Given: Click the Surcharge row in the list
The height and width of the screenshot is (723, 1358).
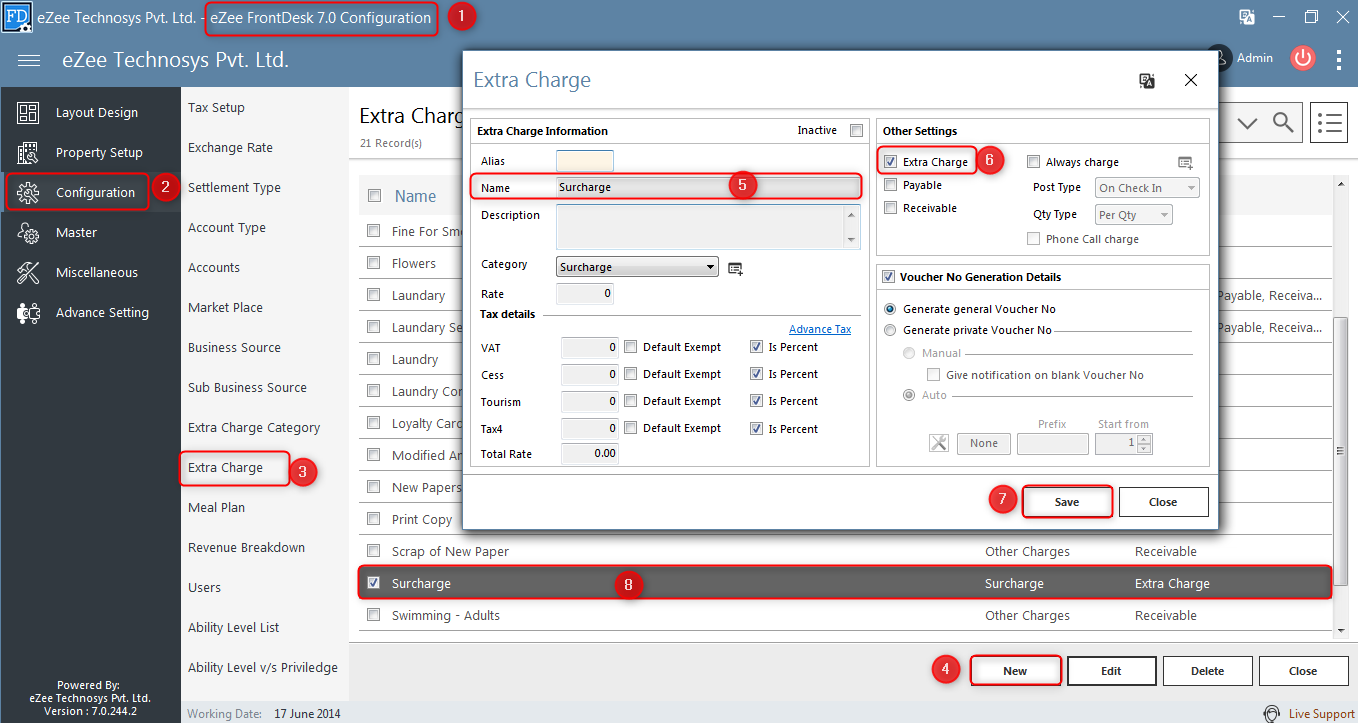Looking at the screenshot, I should [845, 583].
